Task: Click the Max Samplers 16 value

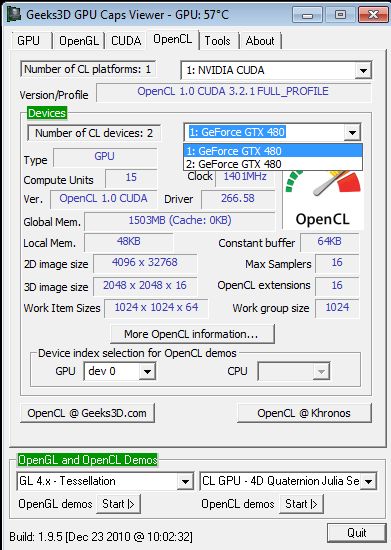Action: pyautogui.click(x=337, y=263)
